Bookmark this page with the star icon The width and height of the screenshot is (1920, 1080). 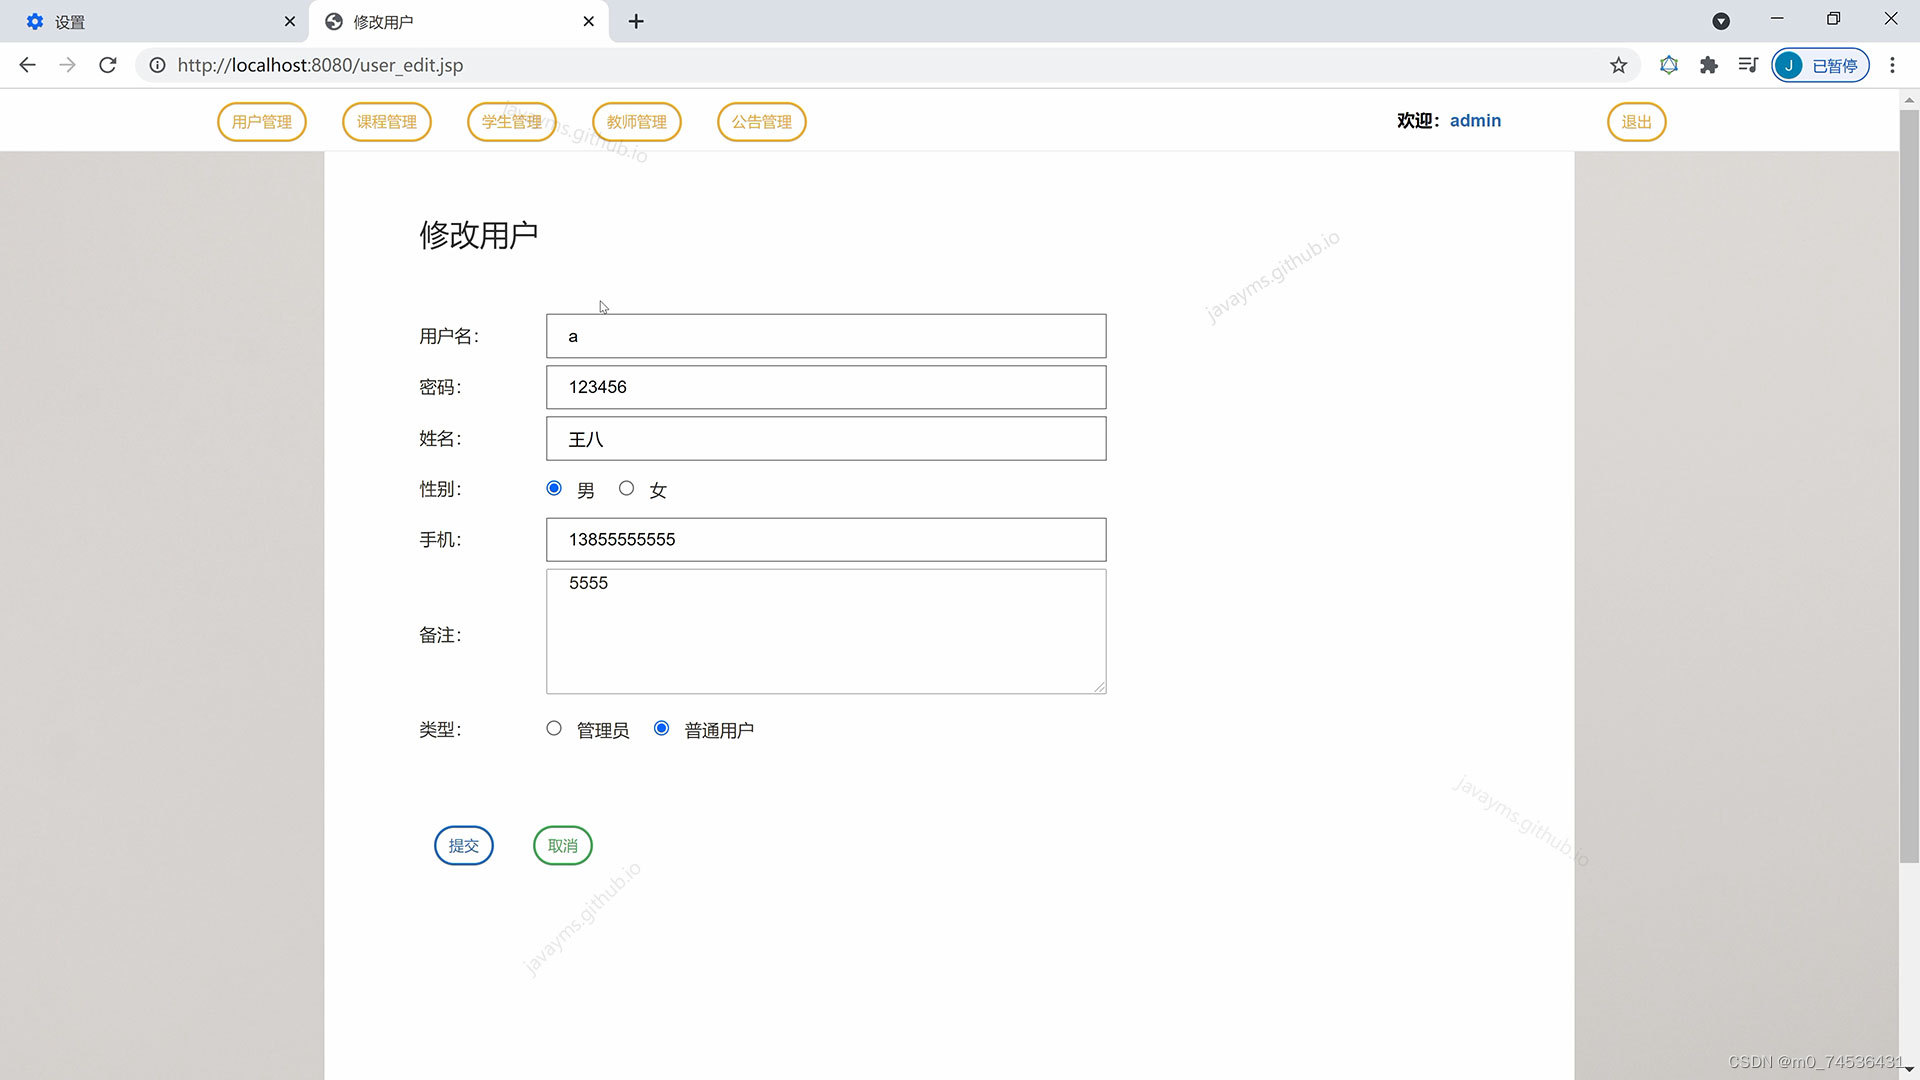click(1618, 65)
